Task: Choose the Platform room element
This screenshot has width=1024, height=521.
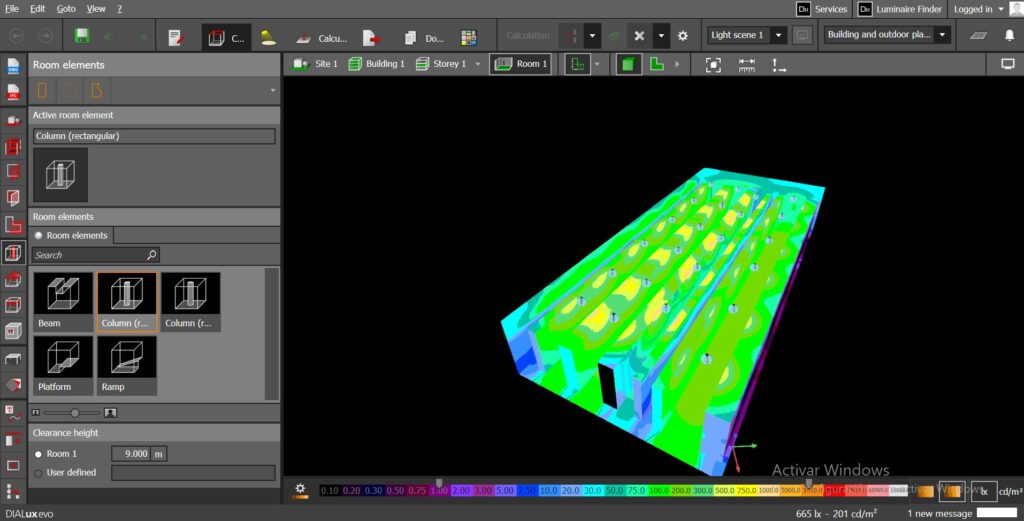Action: (x=63, y=365)
